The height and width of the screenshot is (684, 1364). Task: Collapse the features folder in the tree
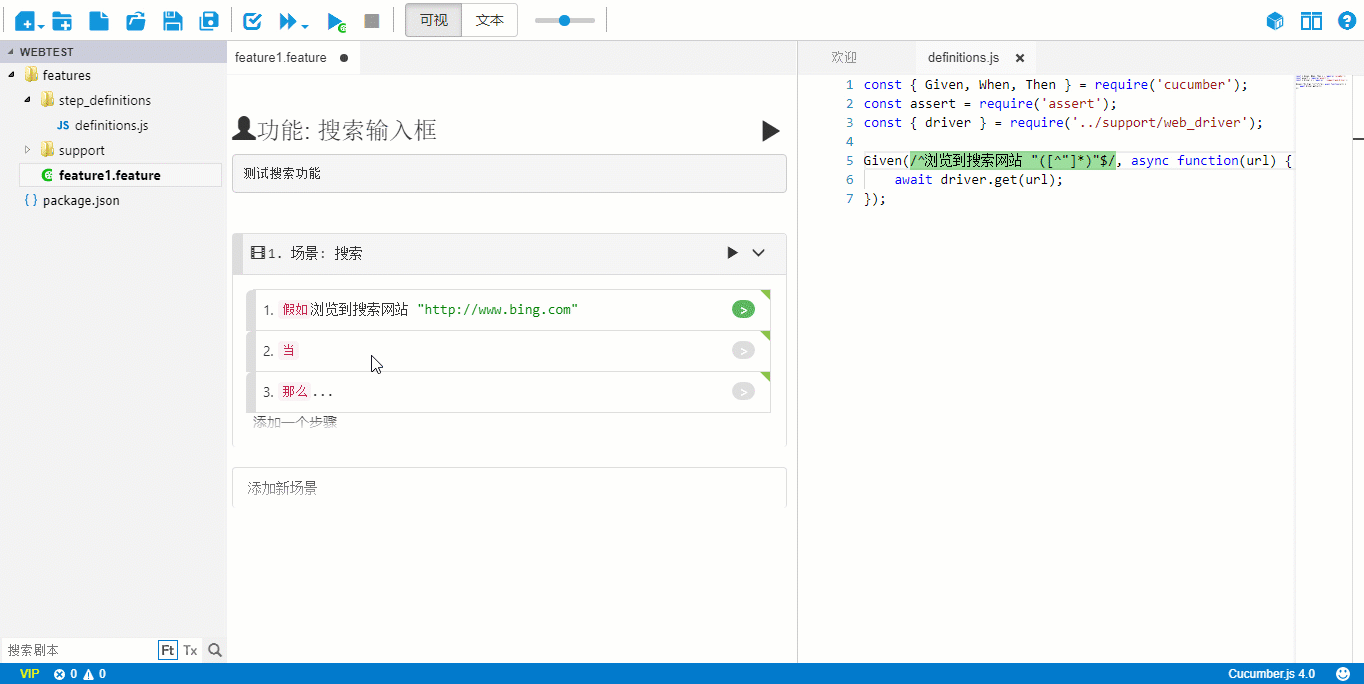tap(11, 75)
